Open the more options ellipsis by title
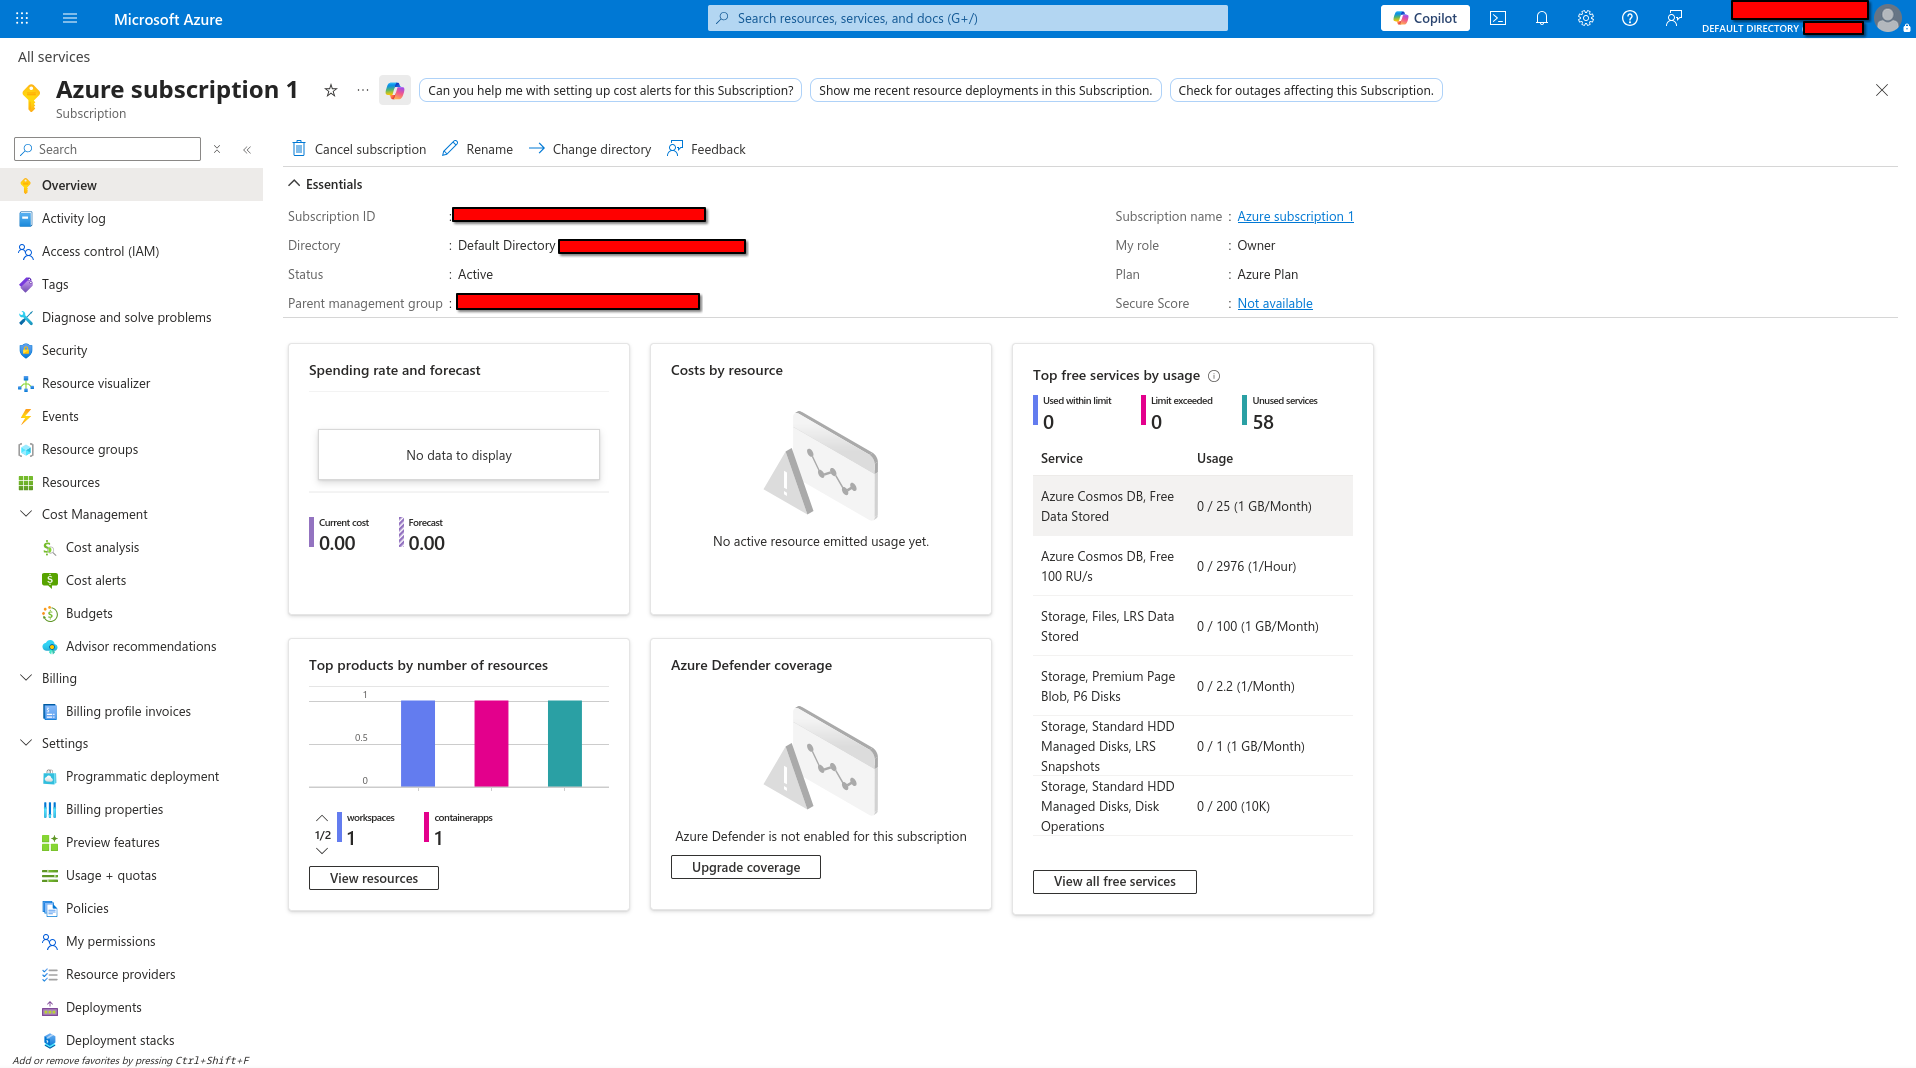1916x1068 pixels. 363,90
